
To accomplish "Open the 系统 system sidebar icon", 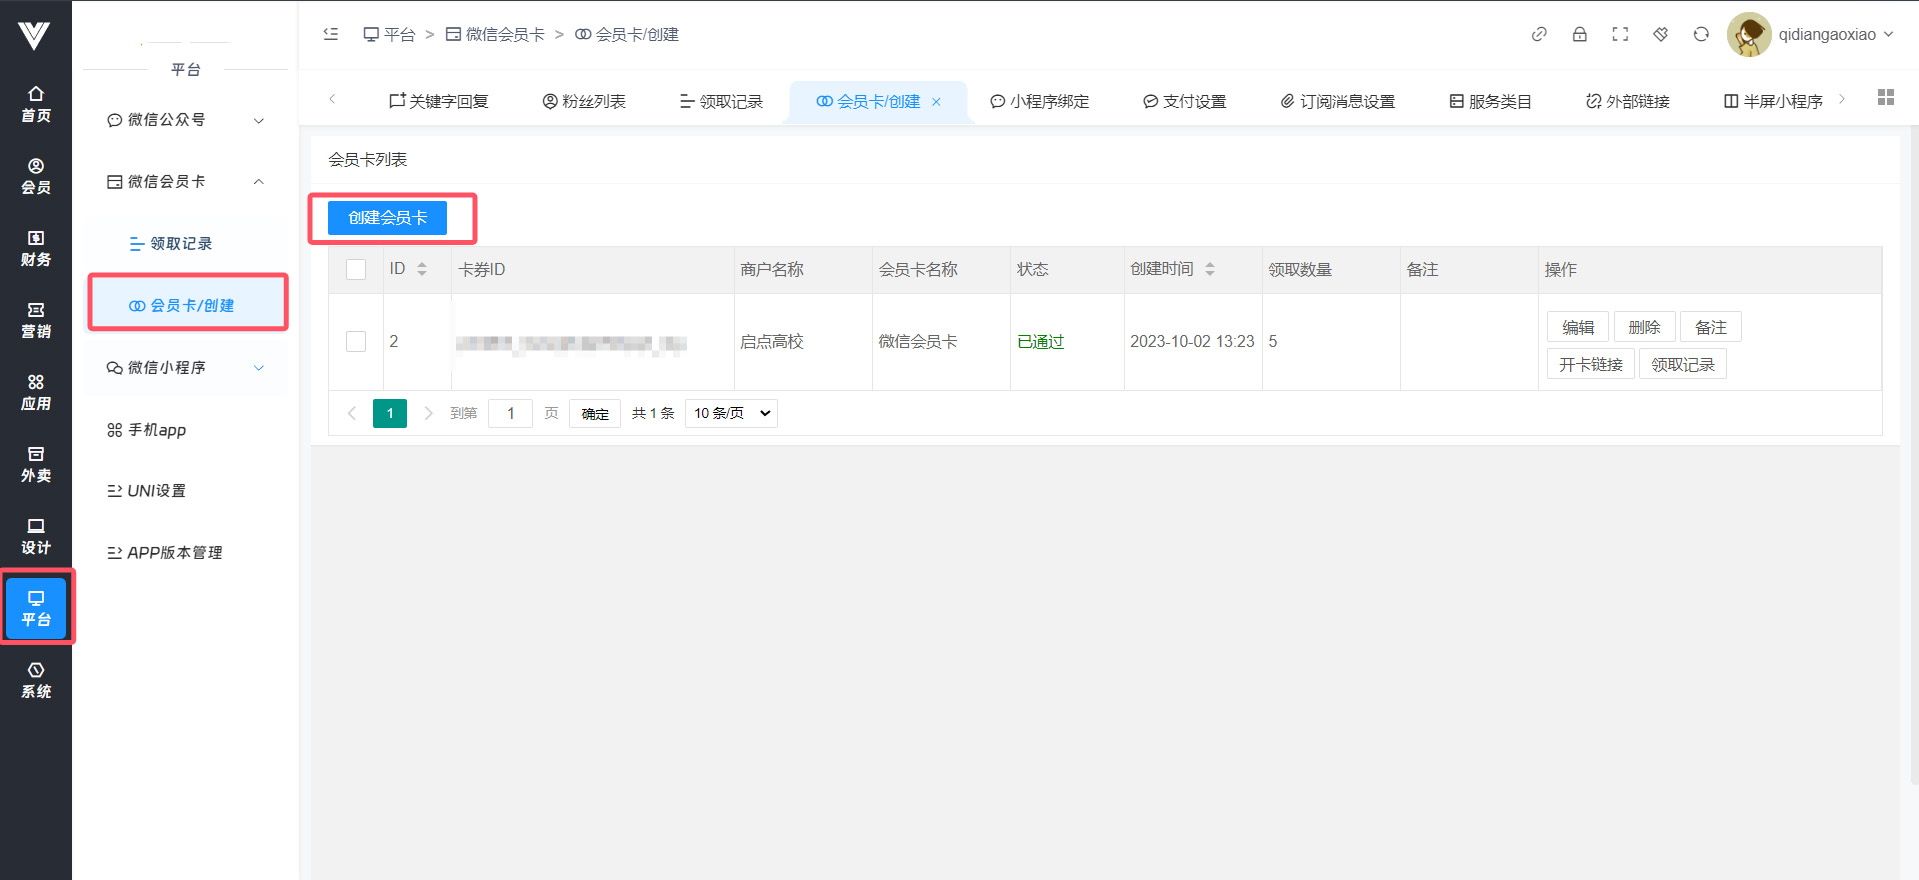I will [36, 680].
